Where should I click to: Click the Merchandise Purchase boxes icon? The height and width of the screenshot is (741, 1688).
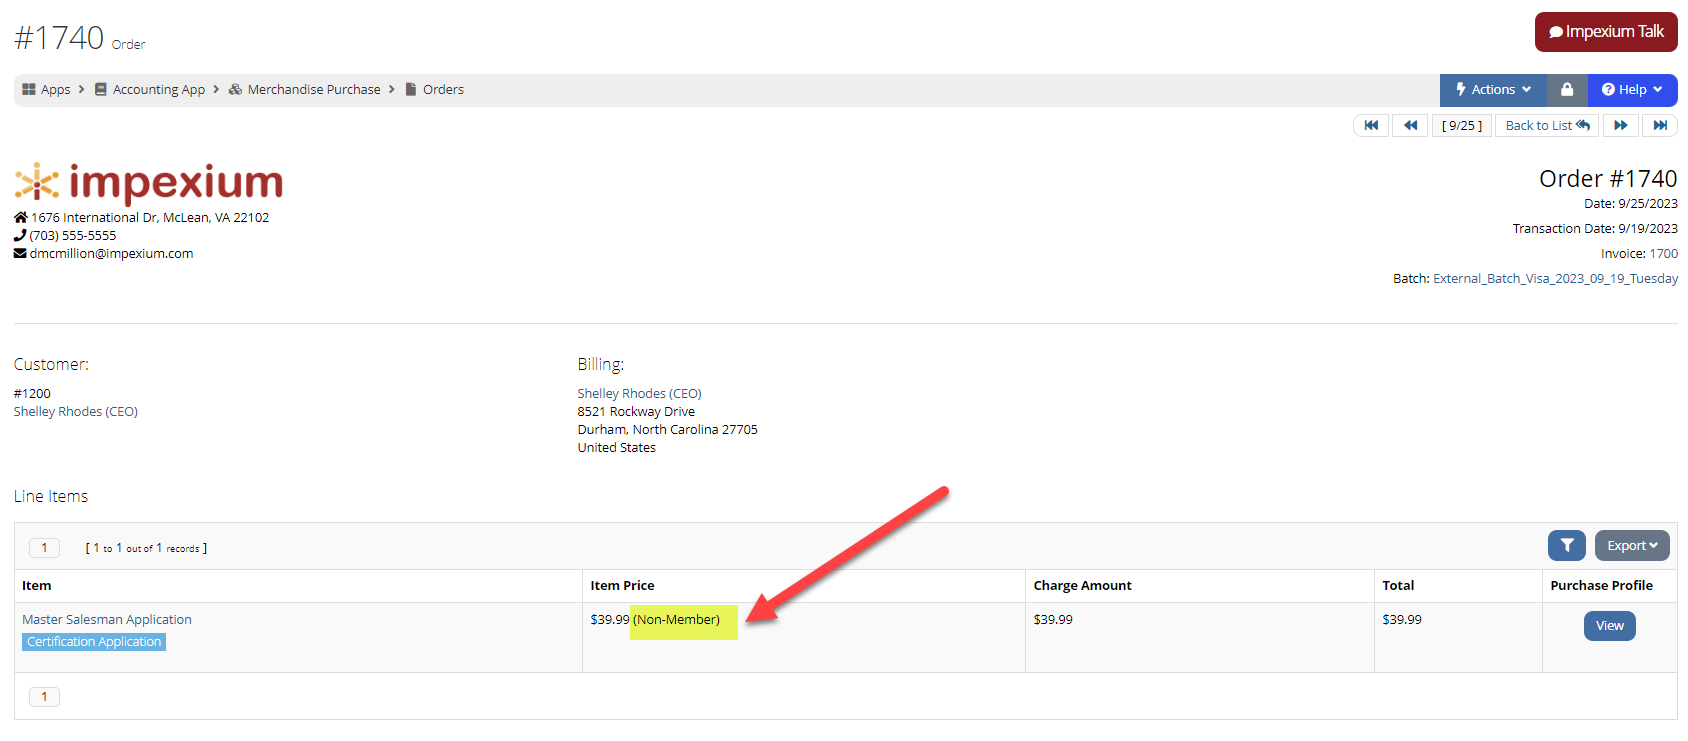click(x=235, y=90)
